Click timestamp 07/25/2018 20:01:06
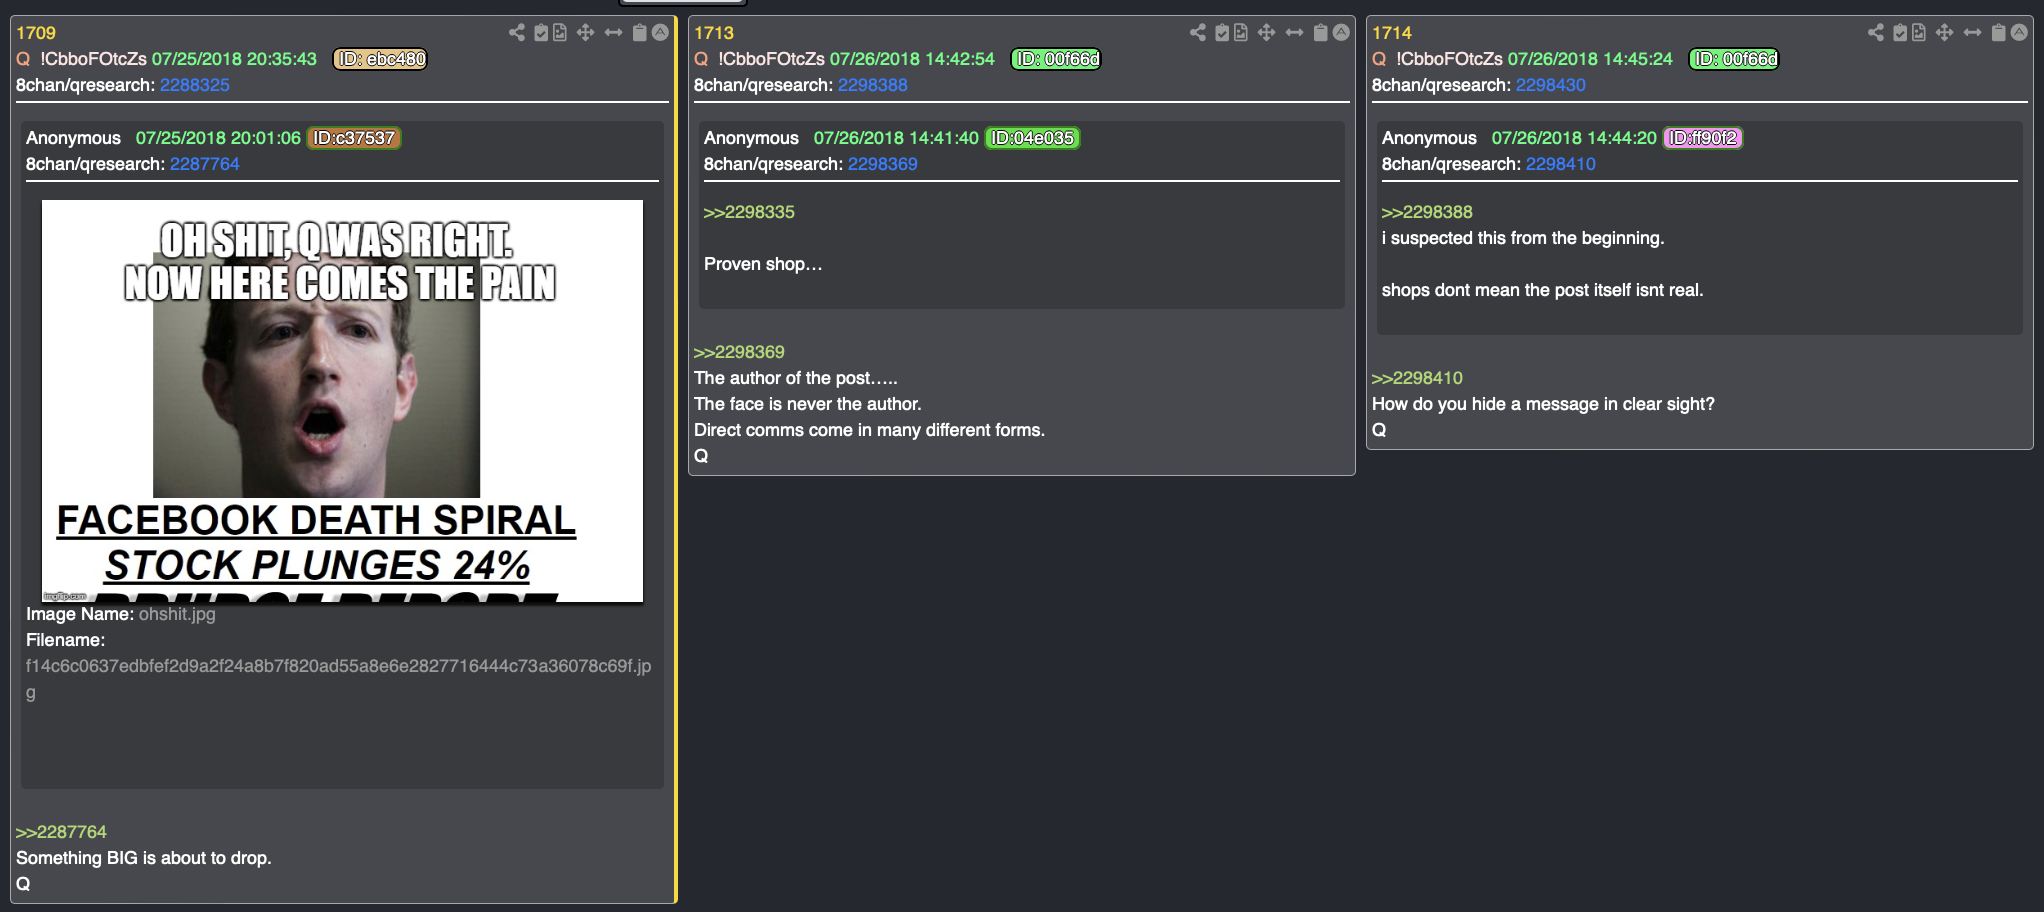2044x912 pixels. coord(218,138)
